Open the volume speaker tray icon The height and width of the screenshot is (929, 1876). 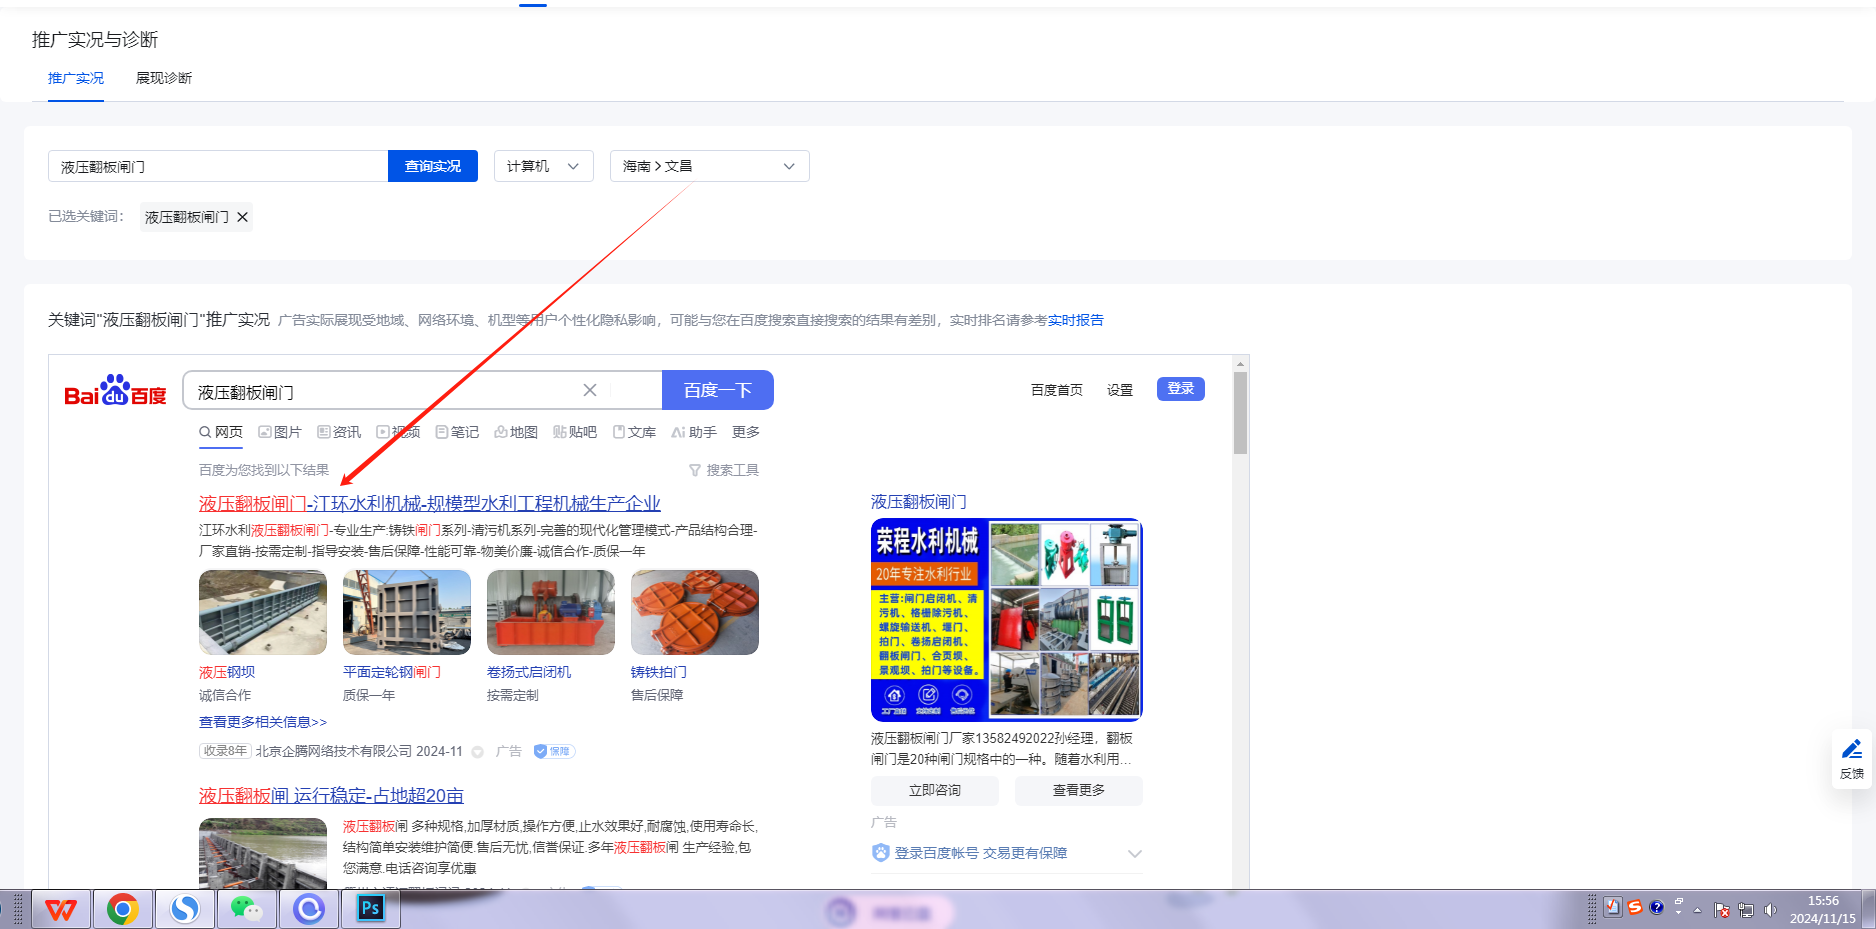coord(1770,910)
